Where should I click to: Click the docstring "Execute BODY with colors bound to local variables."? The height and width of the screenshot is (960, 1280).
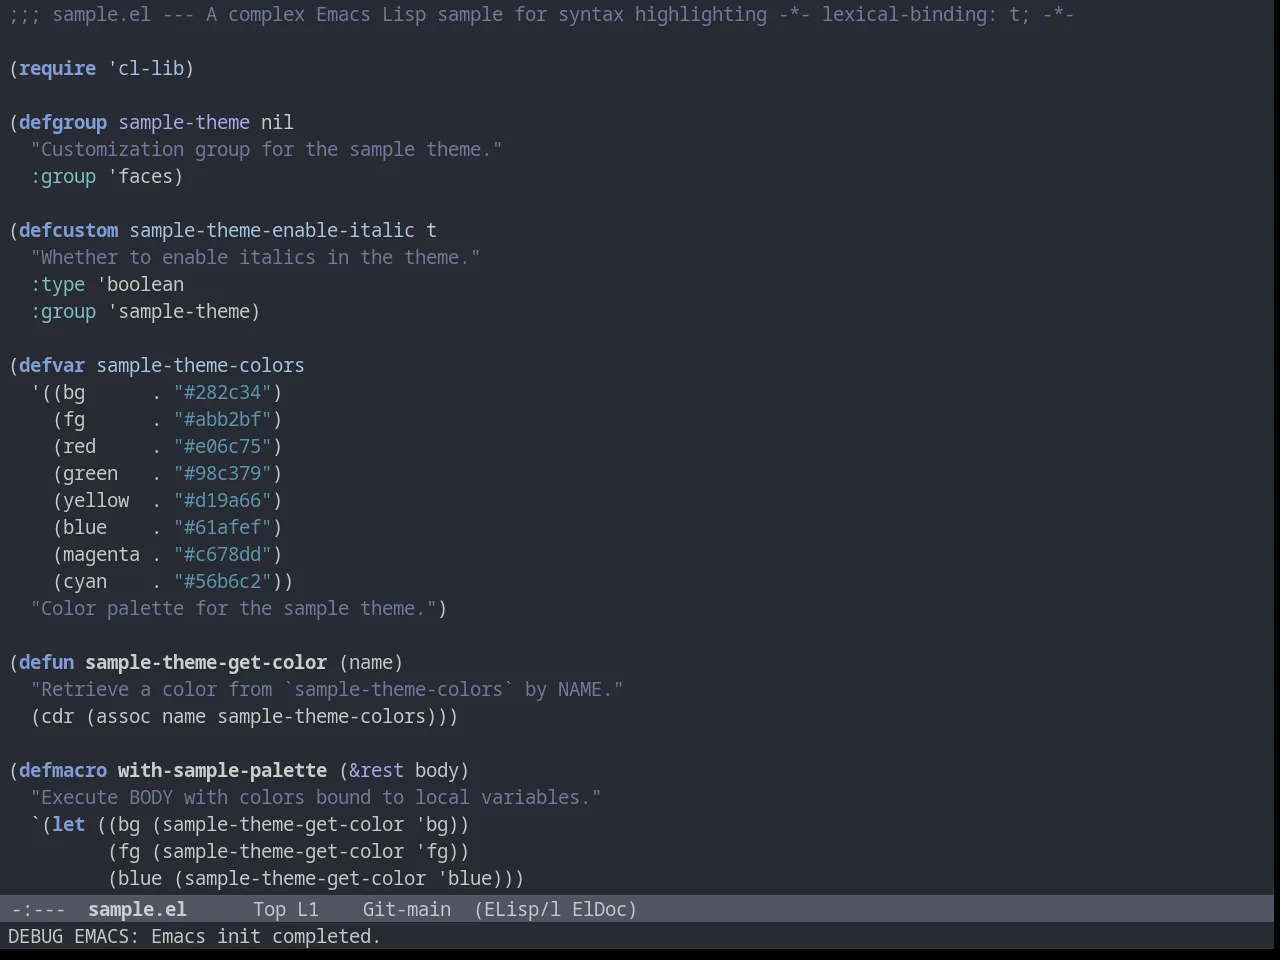tap(316, 797)
